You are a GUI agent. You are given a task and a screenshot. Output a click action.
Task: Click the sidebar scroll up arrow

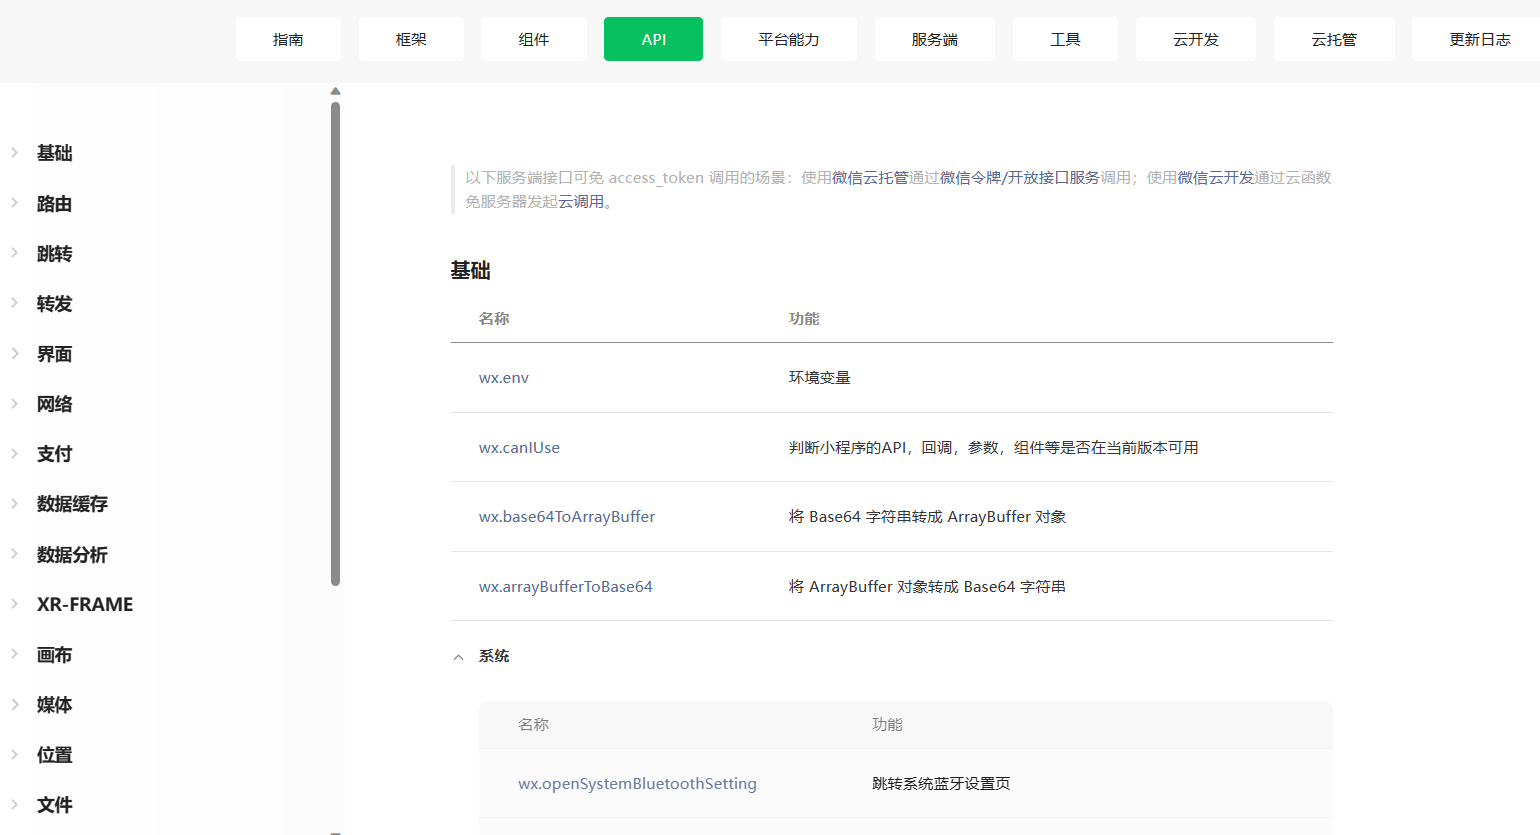coord(335,91)
